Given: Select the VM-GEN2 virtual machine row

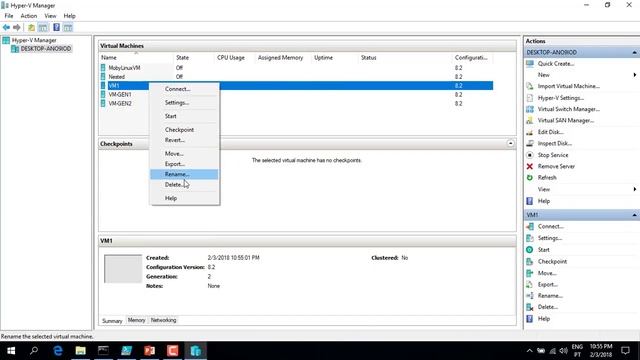Looking at the screenshot, I should coord(297,104).
